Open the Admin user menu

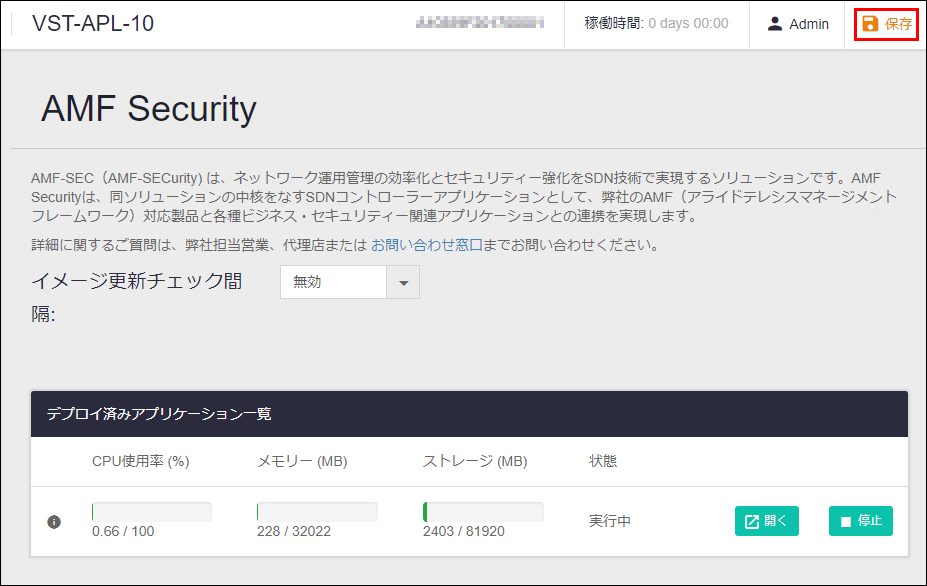[797, 24]
